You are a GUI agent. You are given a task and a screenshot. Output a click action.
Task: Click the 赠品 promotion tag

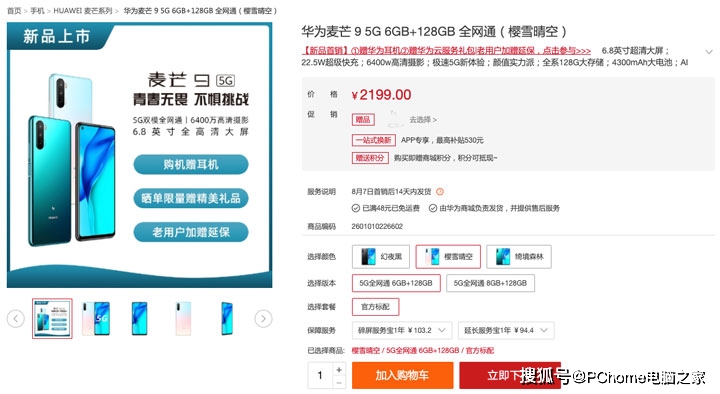click(363, 120)
